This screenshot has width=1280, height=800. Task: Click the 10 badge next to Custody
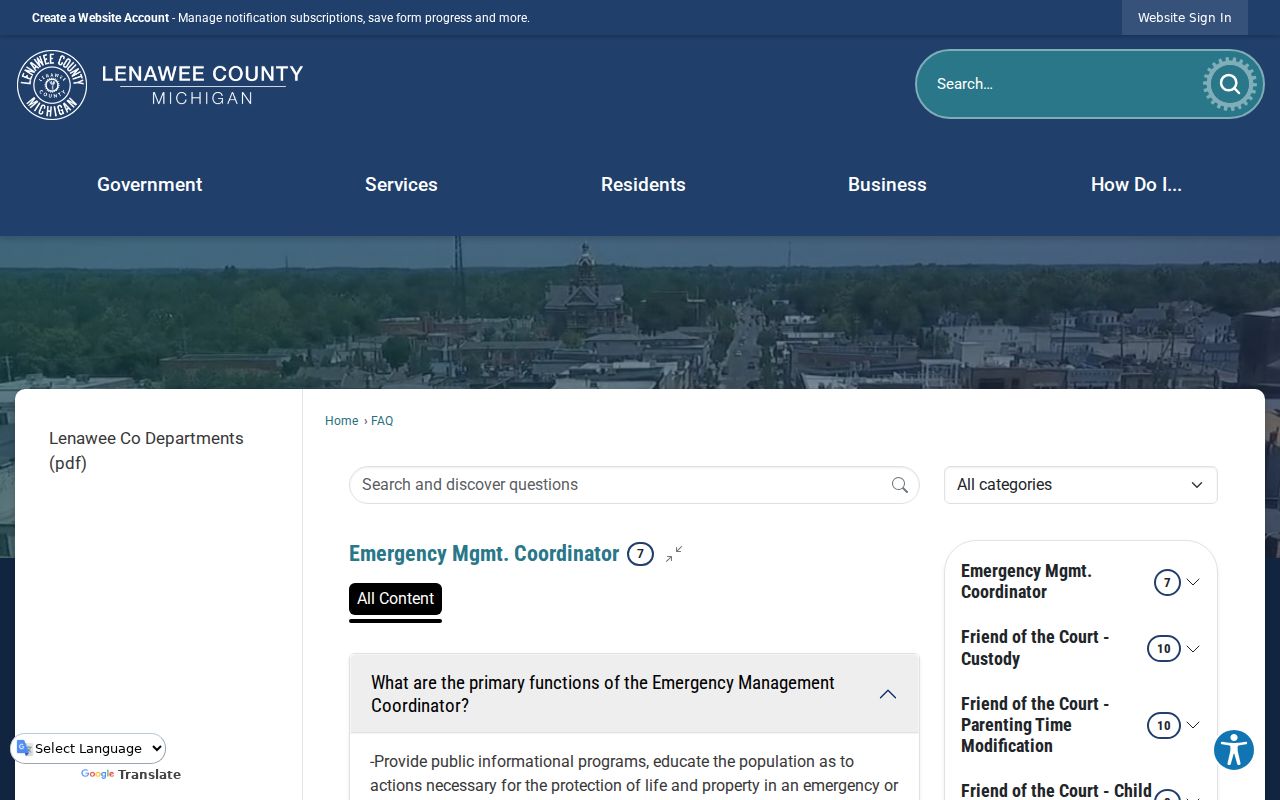[1163, 648]
